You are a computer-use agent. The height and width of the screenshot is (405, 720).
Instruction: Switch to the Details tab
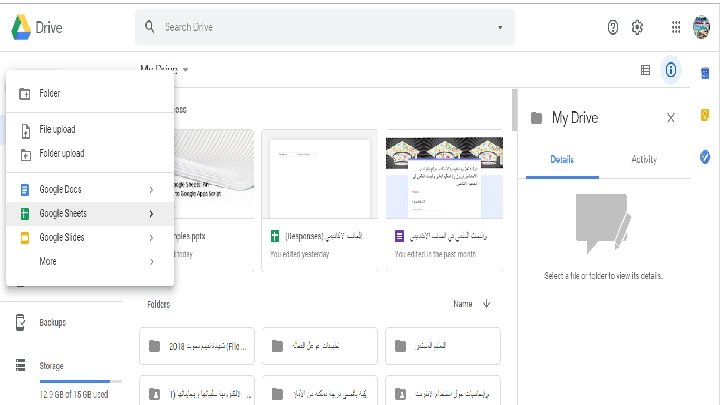(x=562, y=159)
